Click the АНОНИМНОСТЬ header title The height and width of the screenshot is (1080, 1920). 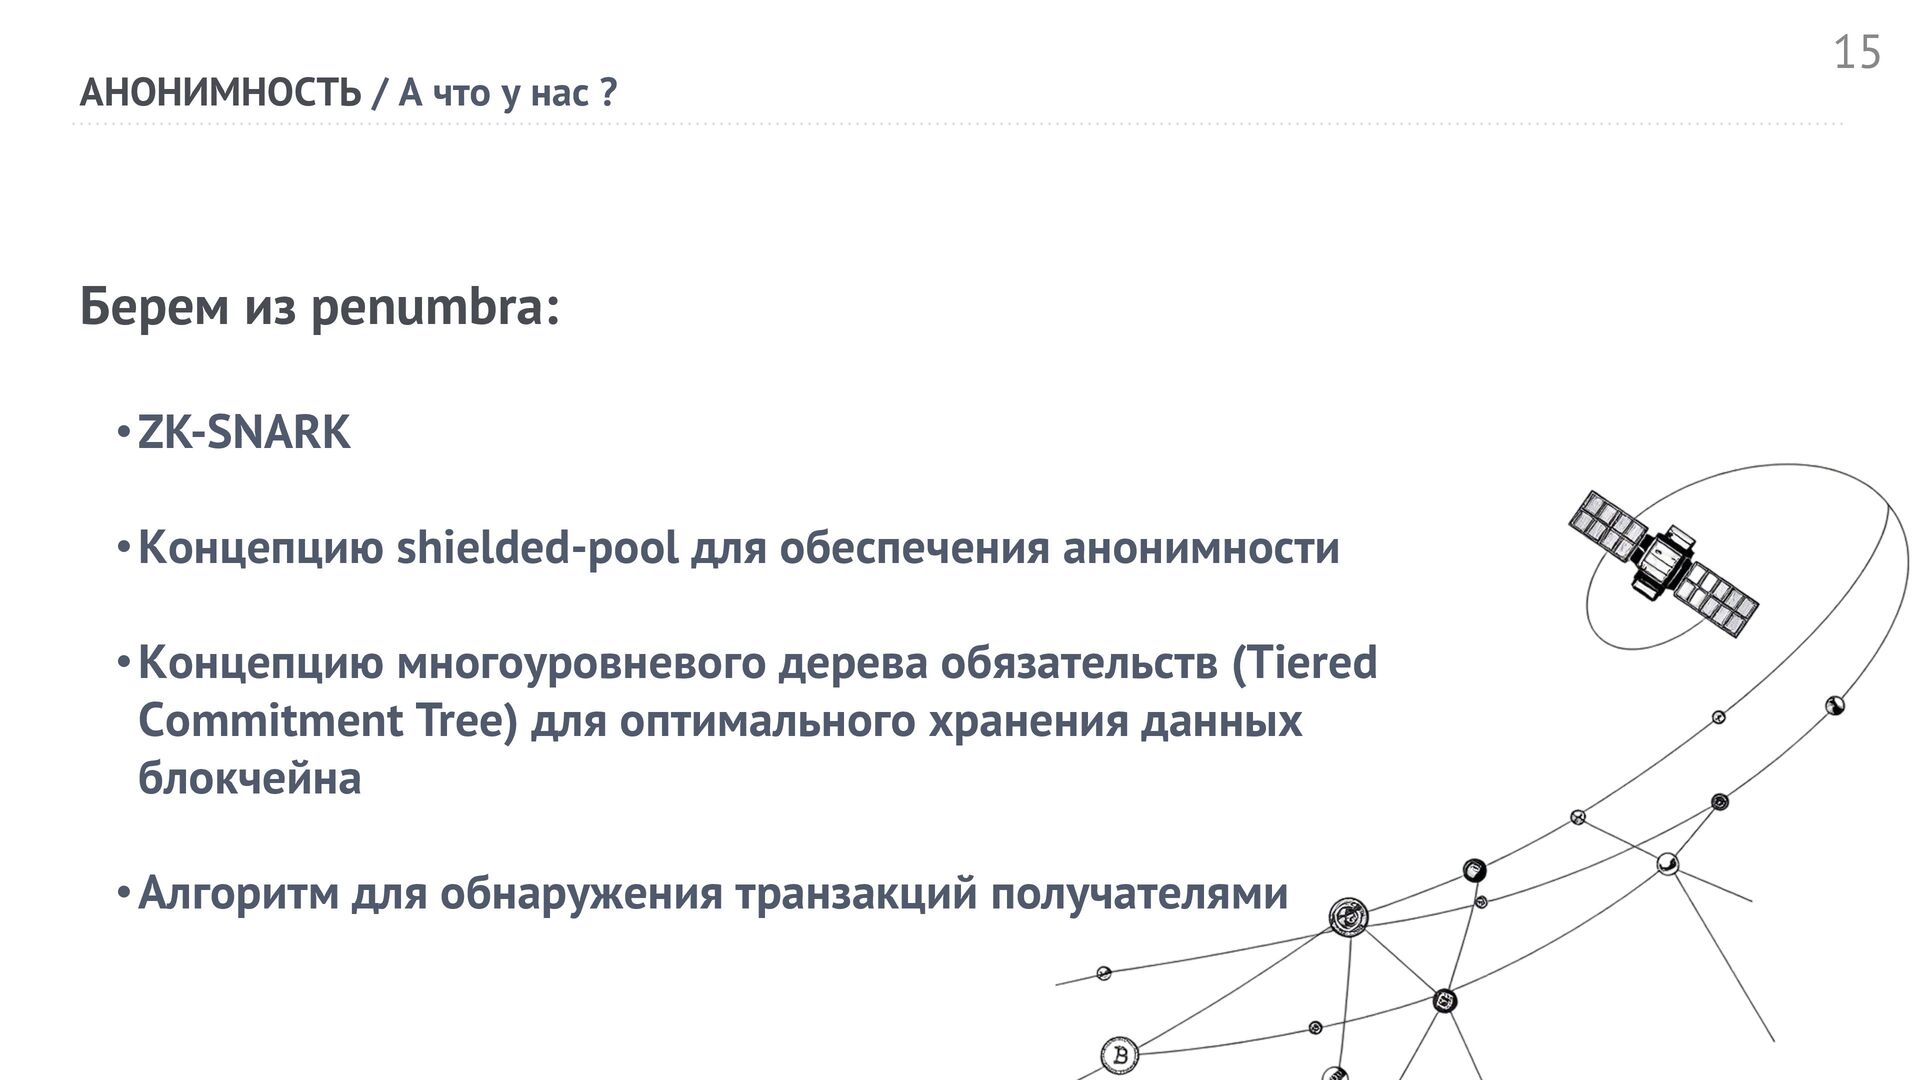click(x=220, y=93)
